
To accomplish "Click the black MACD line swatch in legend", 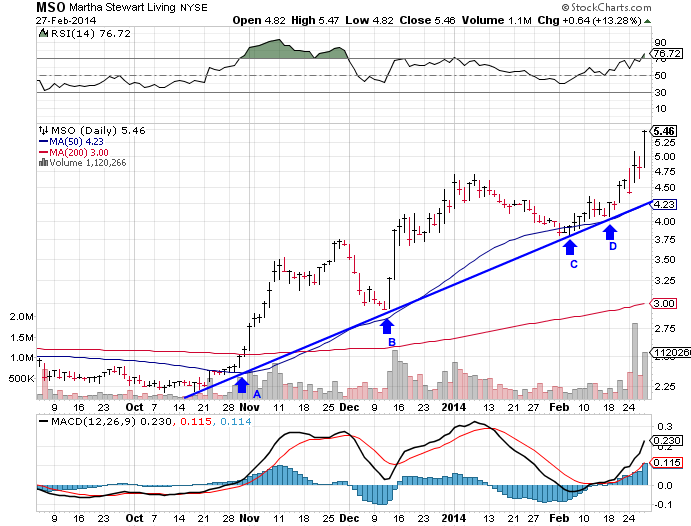I will [x=44, y=422].
